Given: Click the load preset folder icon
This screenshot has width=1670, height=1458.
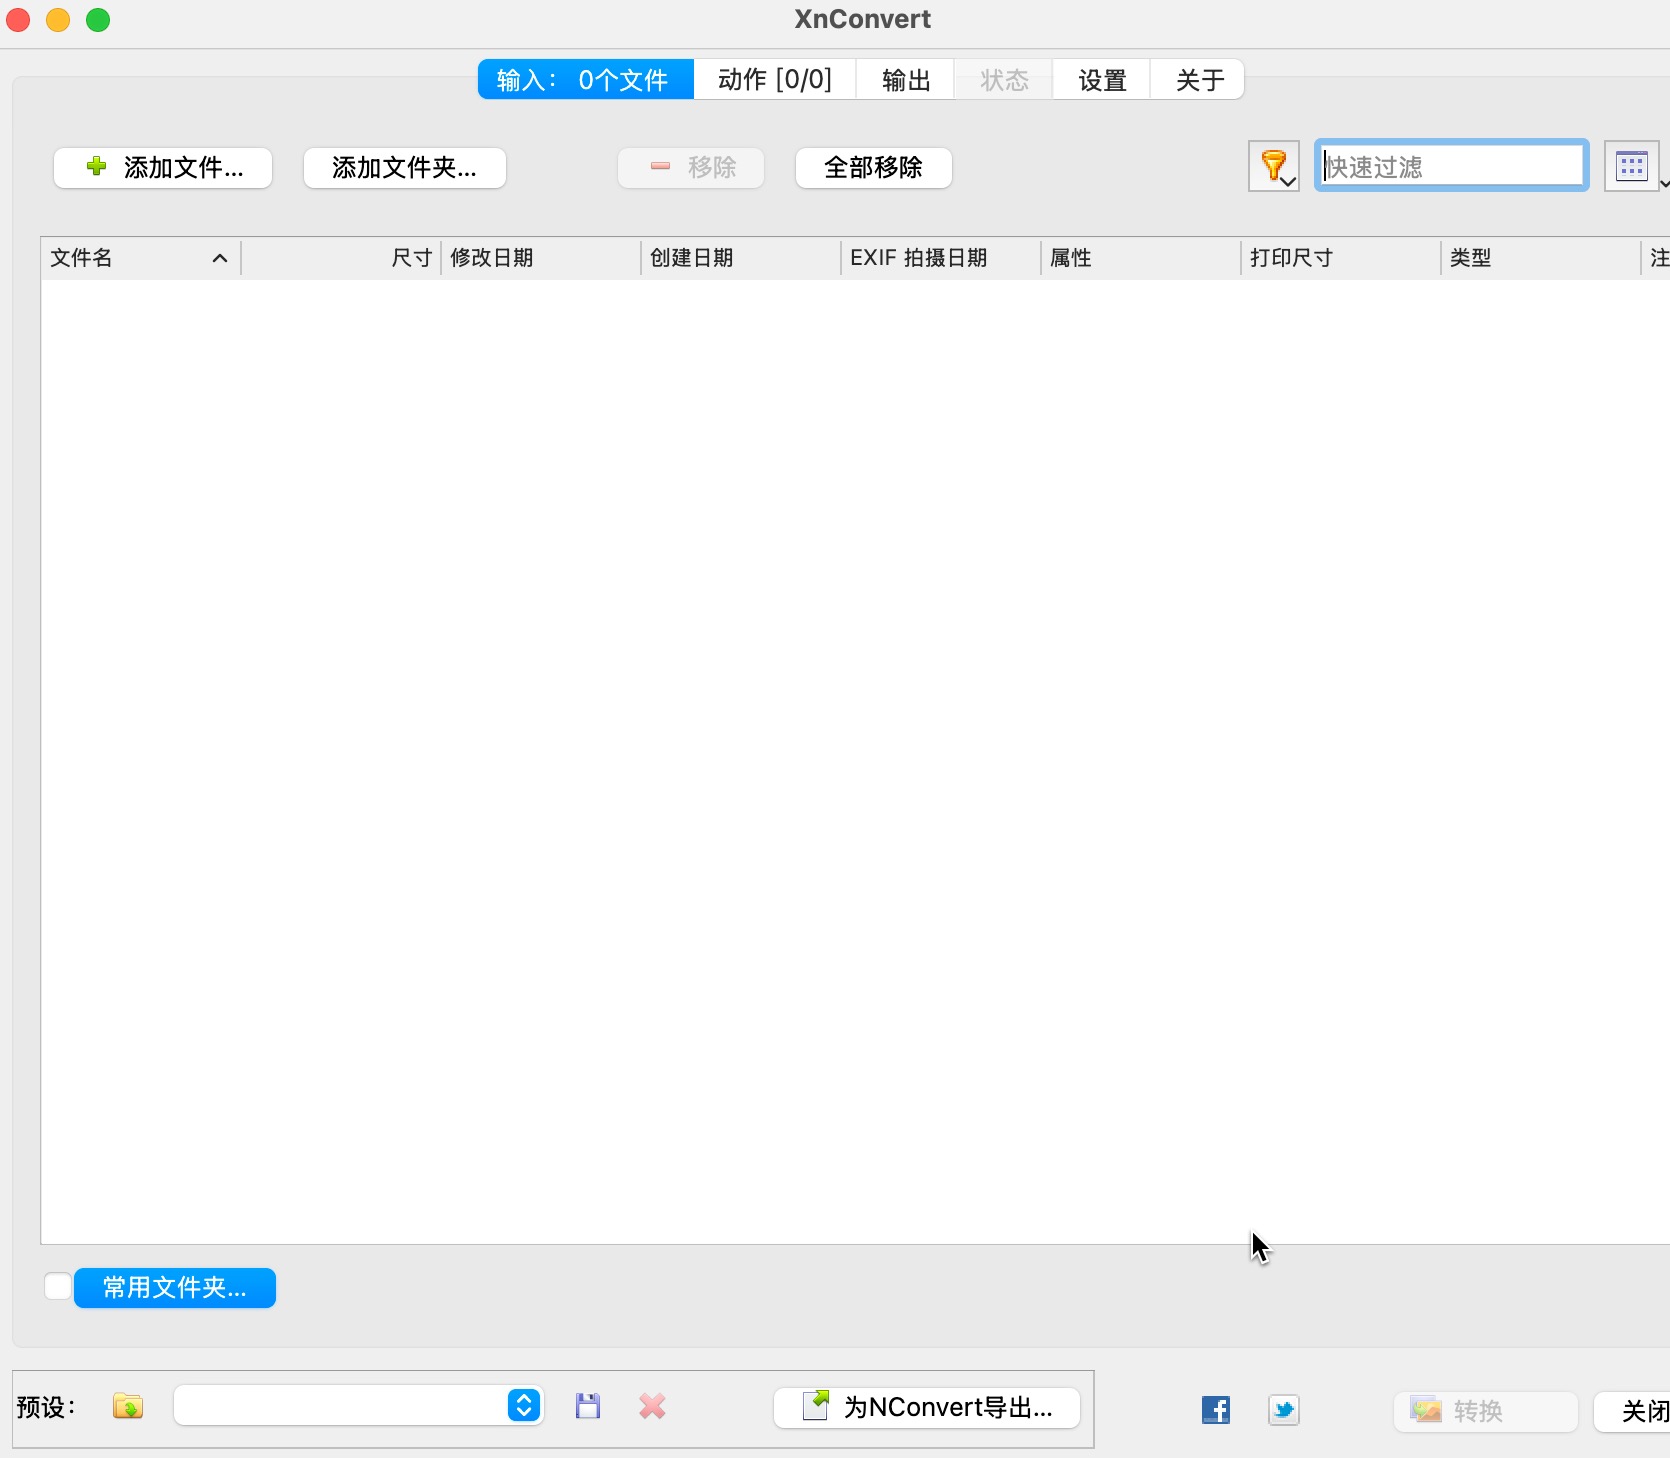Looking at the screenshot, I should click(x=128, y=1407).
